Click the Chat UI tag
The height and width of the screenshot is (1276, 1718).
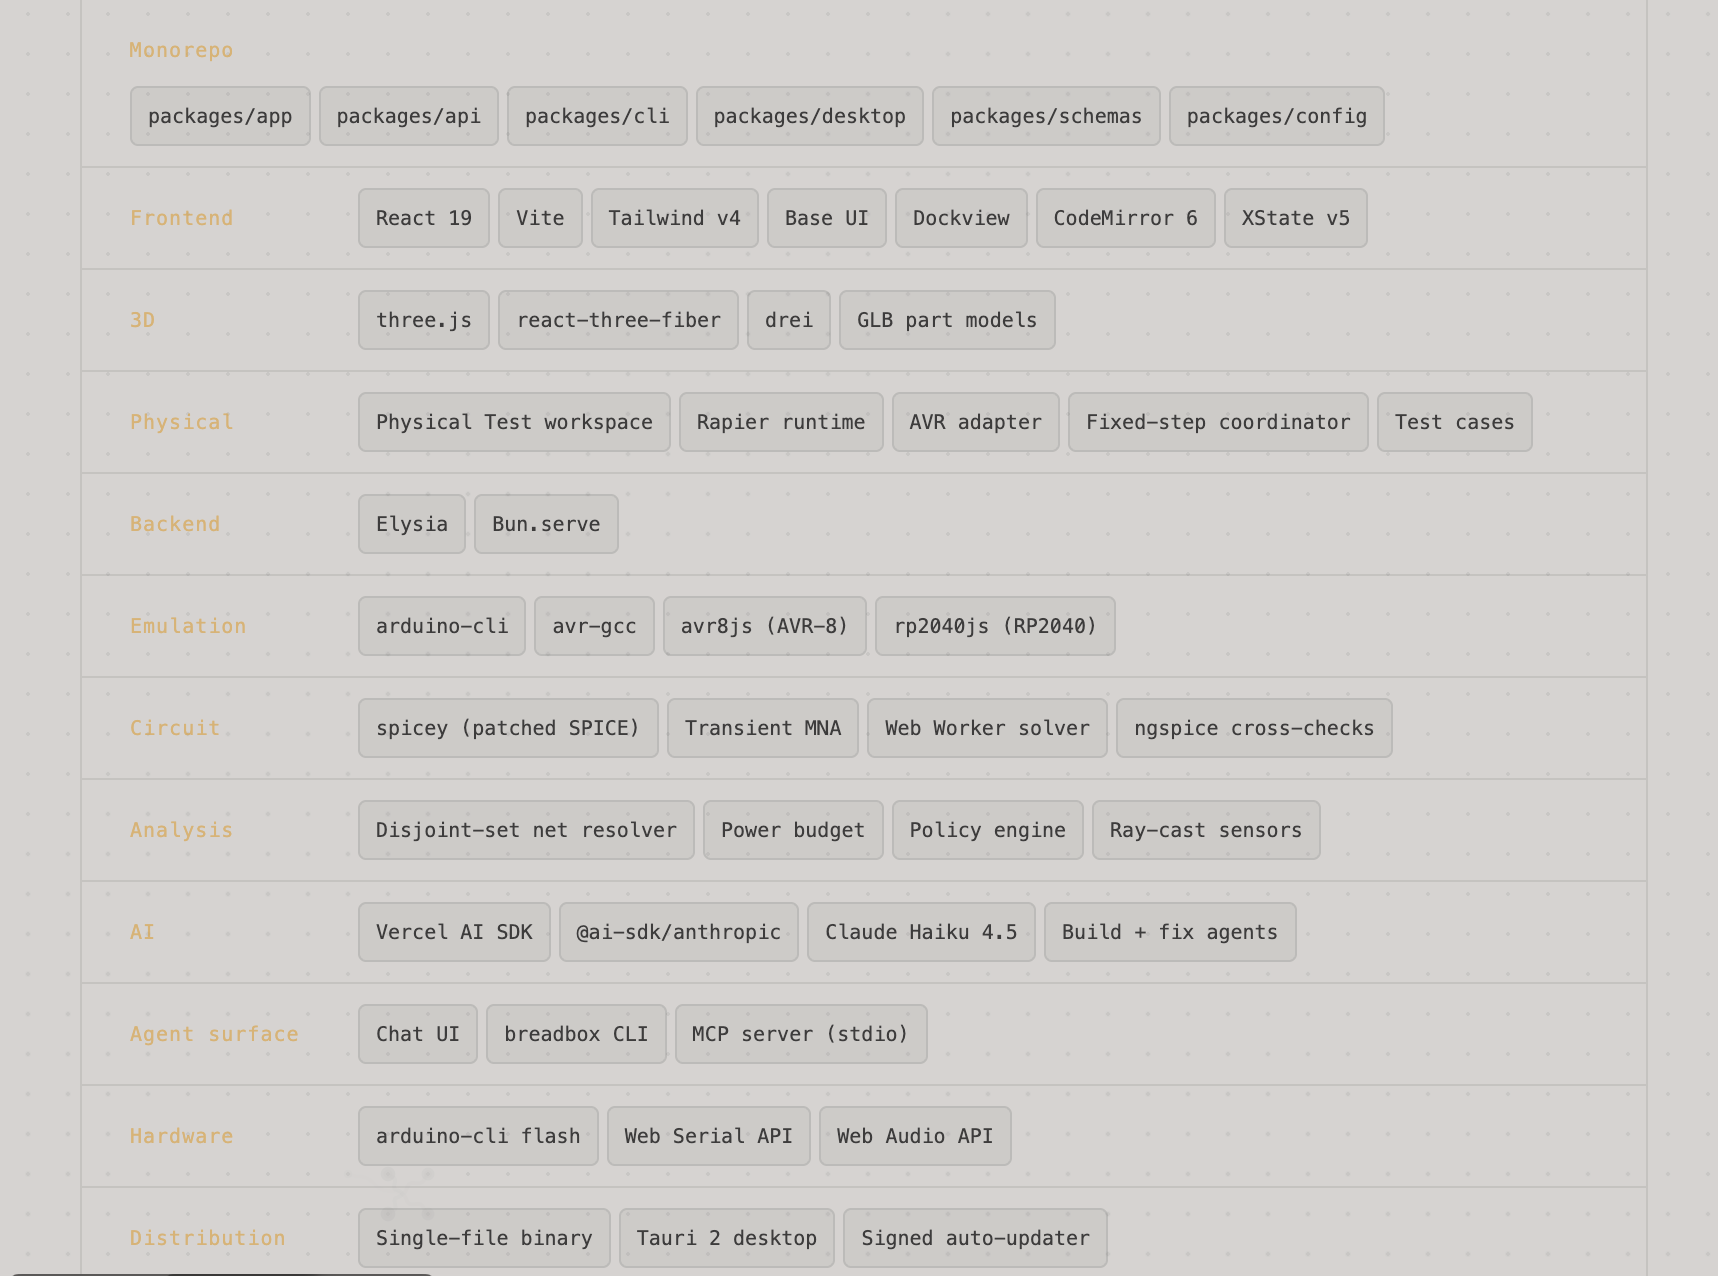tap(418, 1034)
